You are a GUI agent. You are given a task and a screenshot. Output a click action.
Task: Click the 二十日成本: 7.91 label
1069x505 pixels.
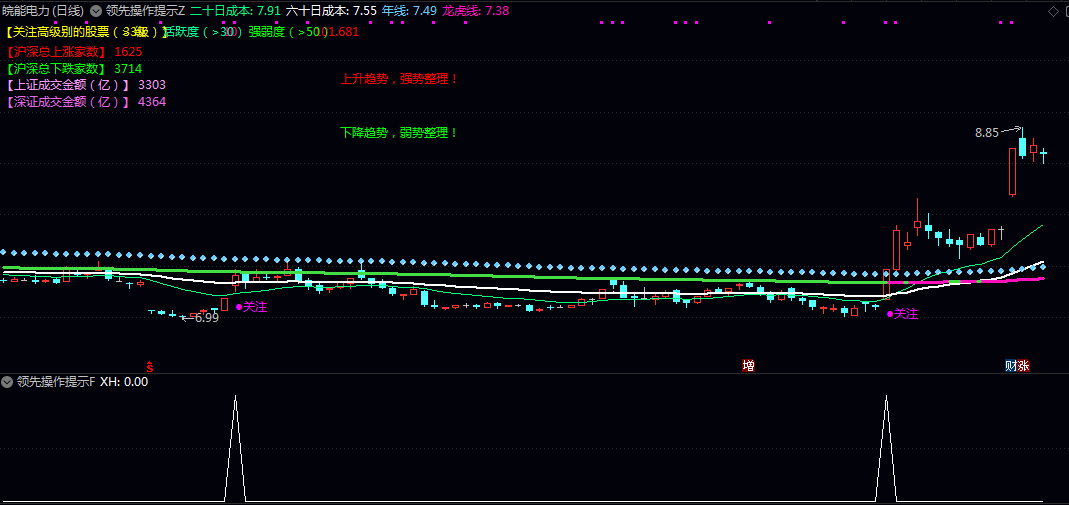pyautogui.click(x=235, y=11)
